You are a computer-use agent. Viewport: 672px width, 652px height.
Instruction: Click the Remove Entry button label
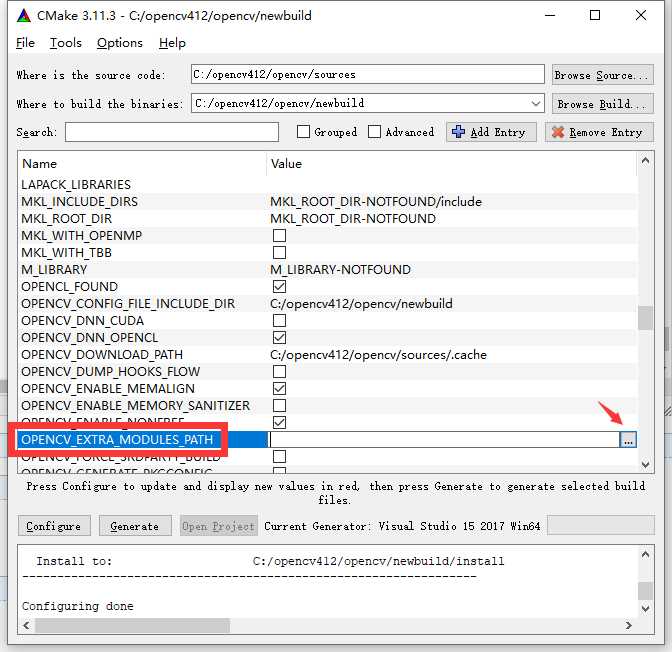(x=606, y=132)
